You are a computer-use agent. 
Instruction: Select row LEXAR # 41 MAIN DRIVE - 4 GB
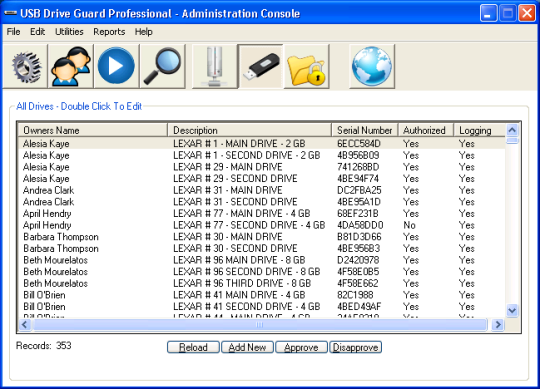click(261, 295)
